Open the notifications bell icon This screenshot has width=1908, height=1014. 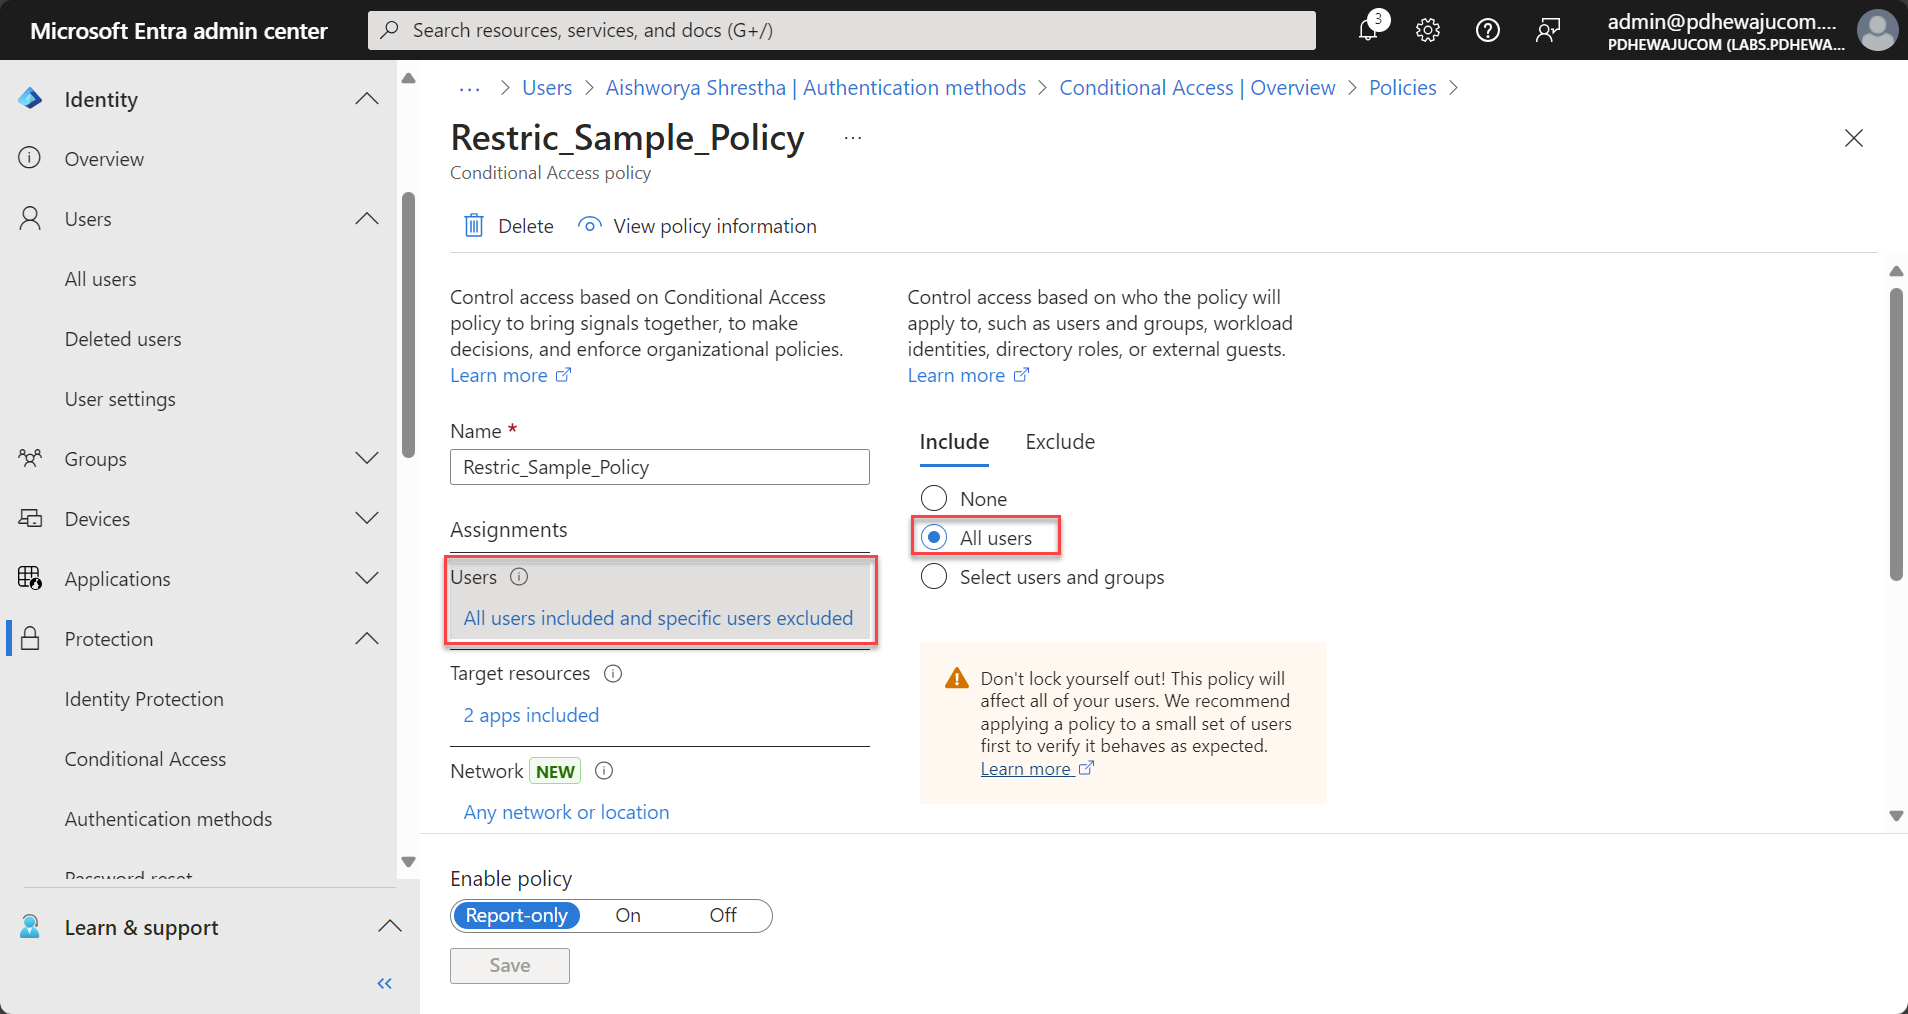coord(1368,30)
